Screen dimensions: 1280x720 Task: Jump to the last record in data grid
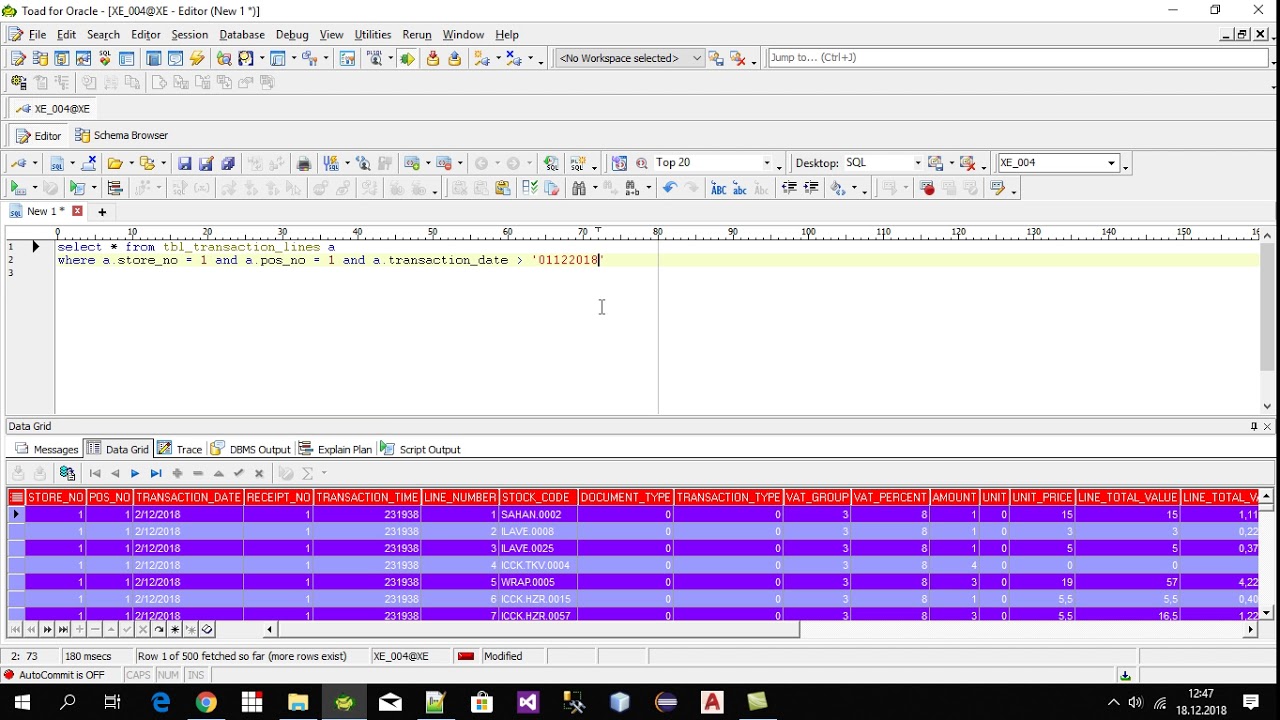tap(156, 474)
